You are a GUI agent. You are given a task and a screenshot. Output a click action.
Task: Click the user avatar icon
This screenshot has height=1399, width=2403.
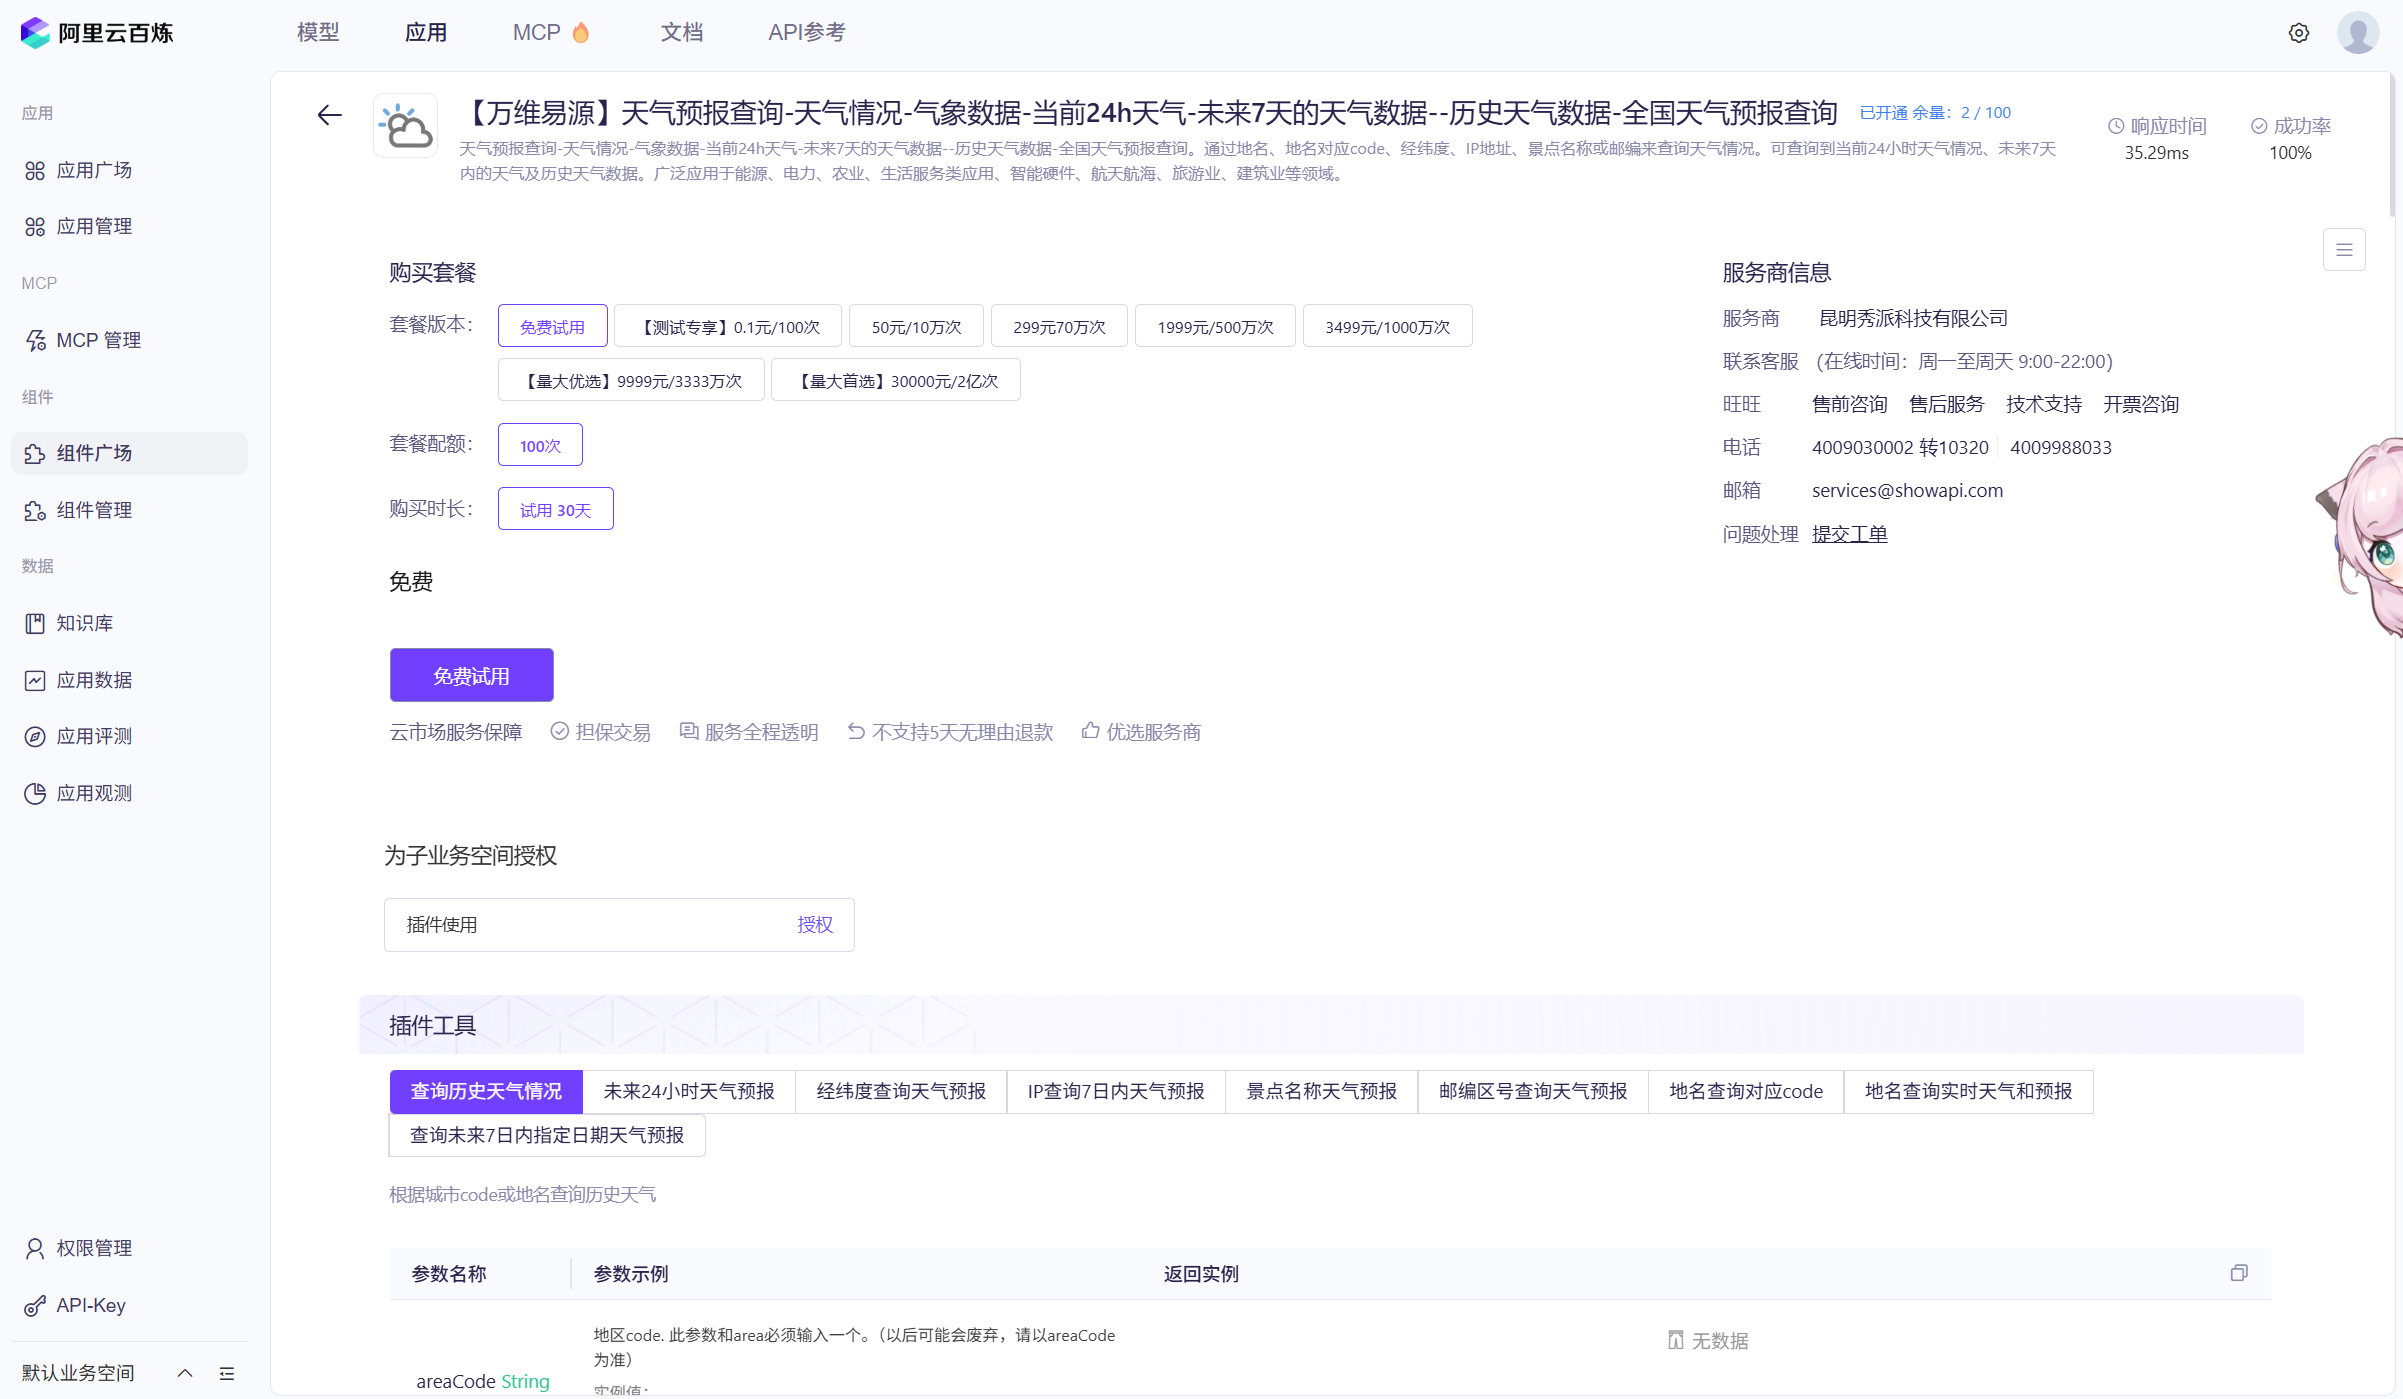coord(2357,33)
